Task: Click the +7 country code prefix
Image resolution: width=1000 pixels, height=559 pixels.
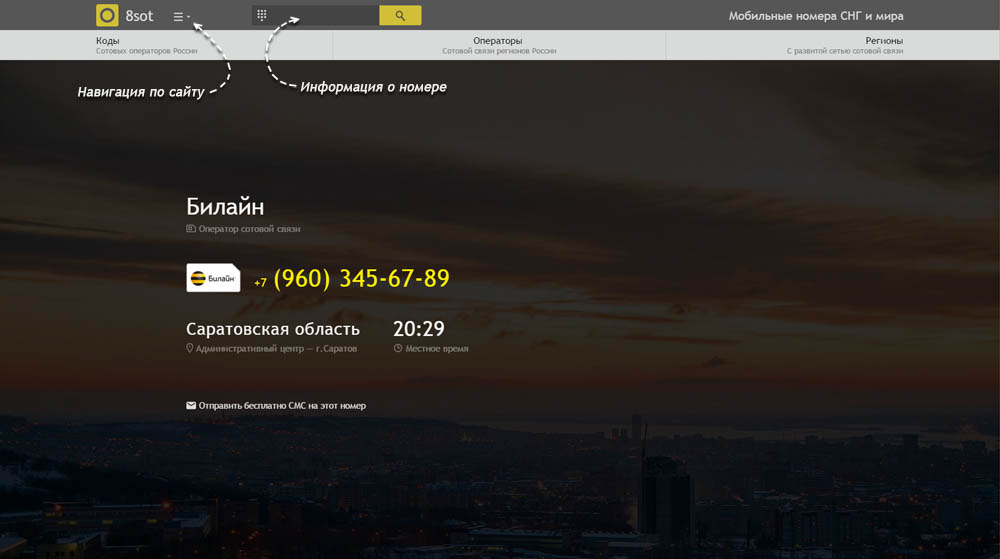Action: (x=260, y=282)
